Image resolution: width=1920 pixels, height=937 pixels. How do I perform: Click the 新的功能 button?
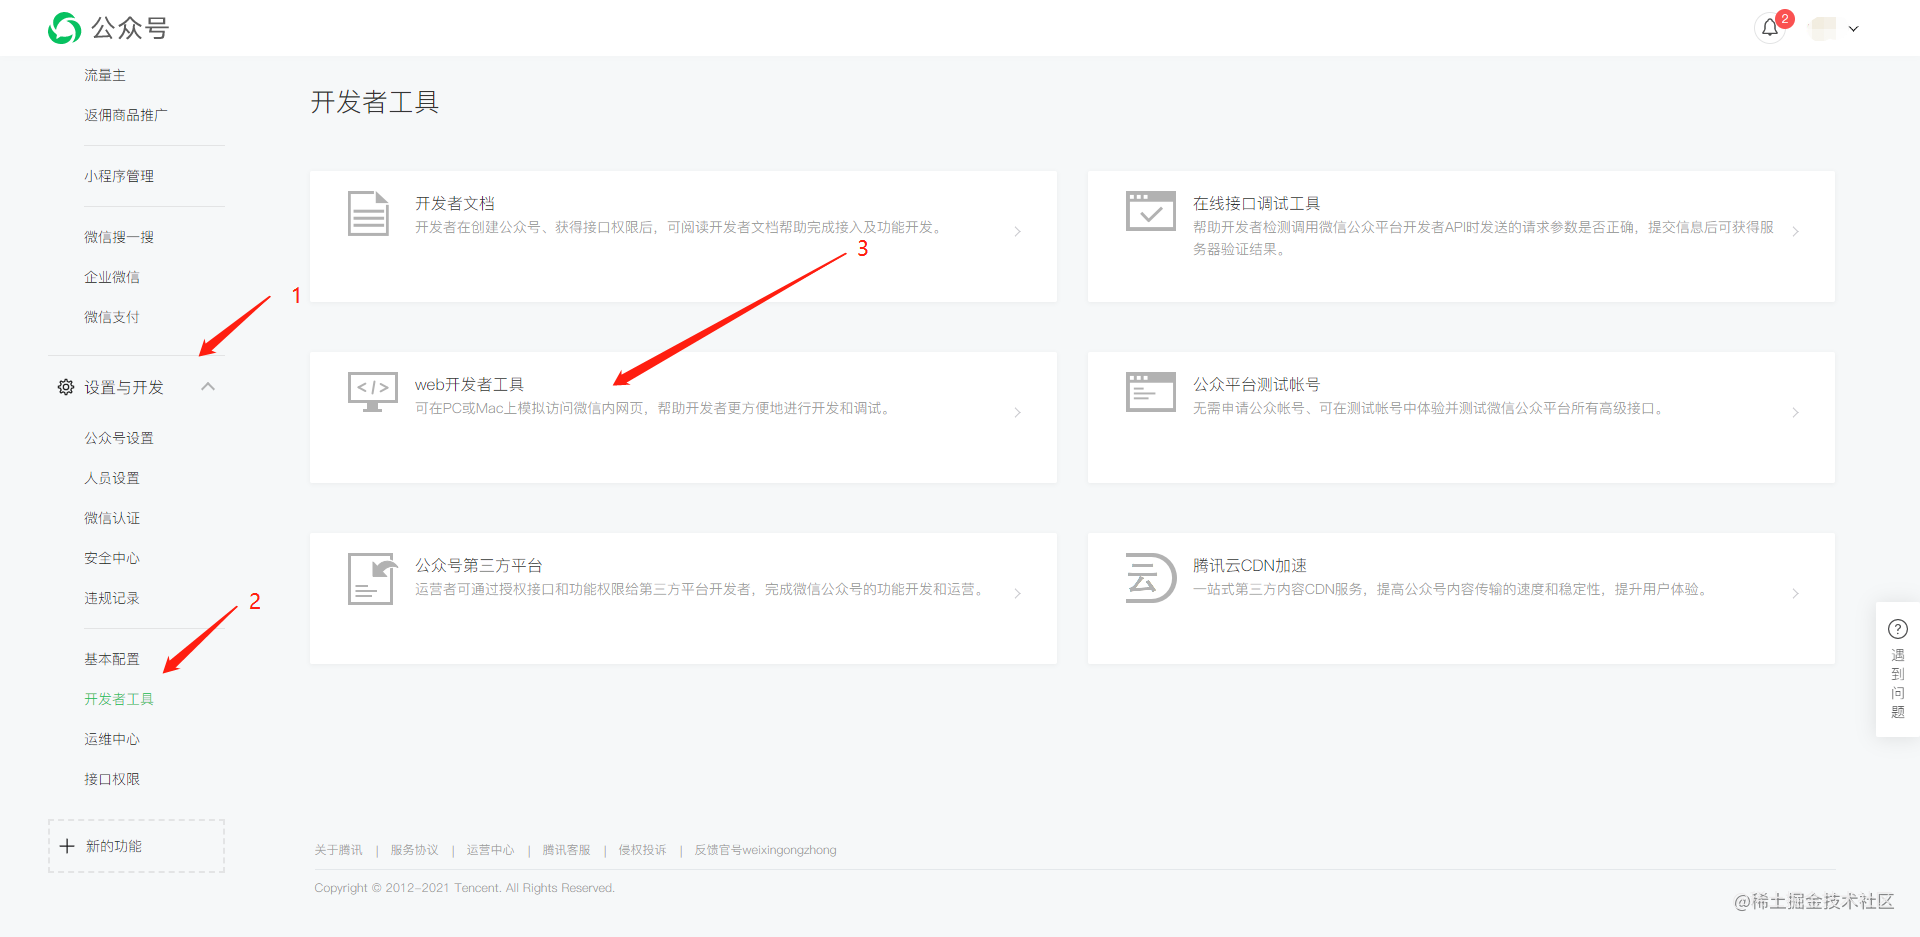coord(136,846)
